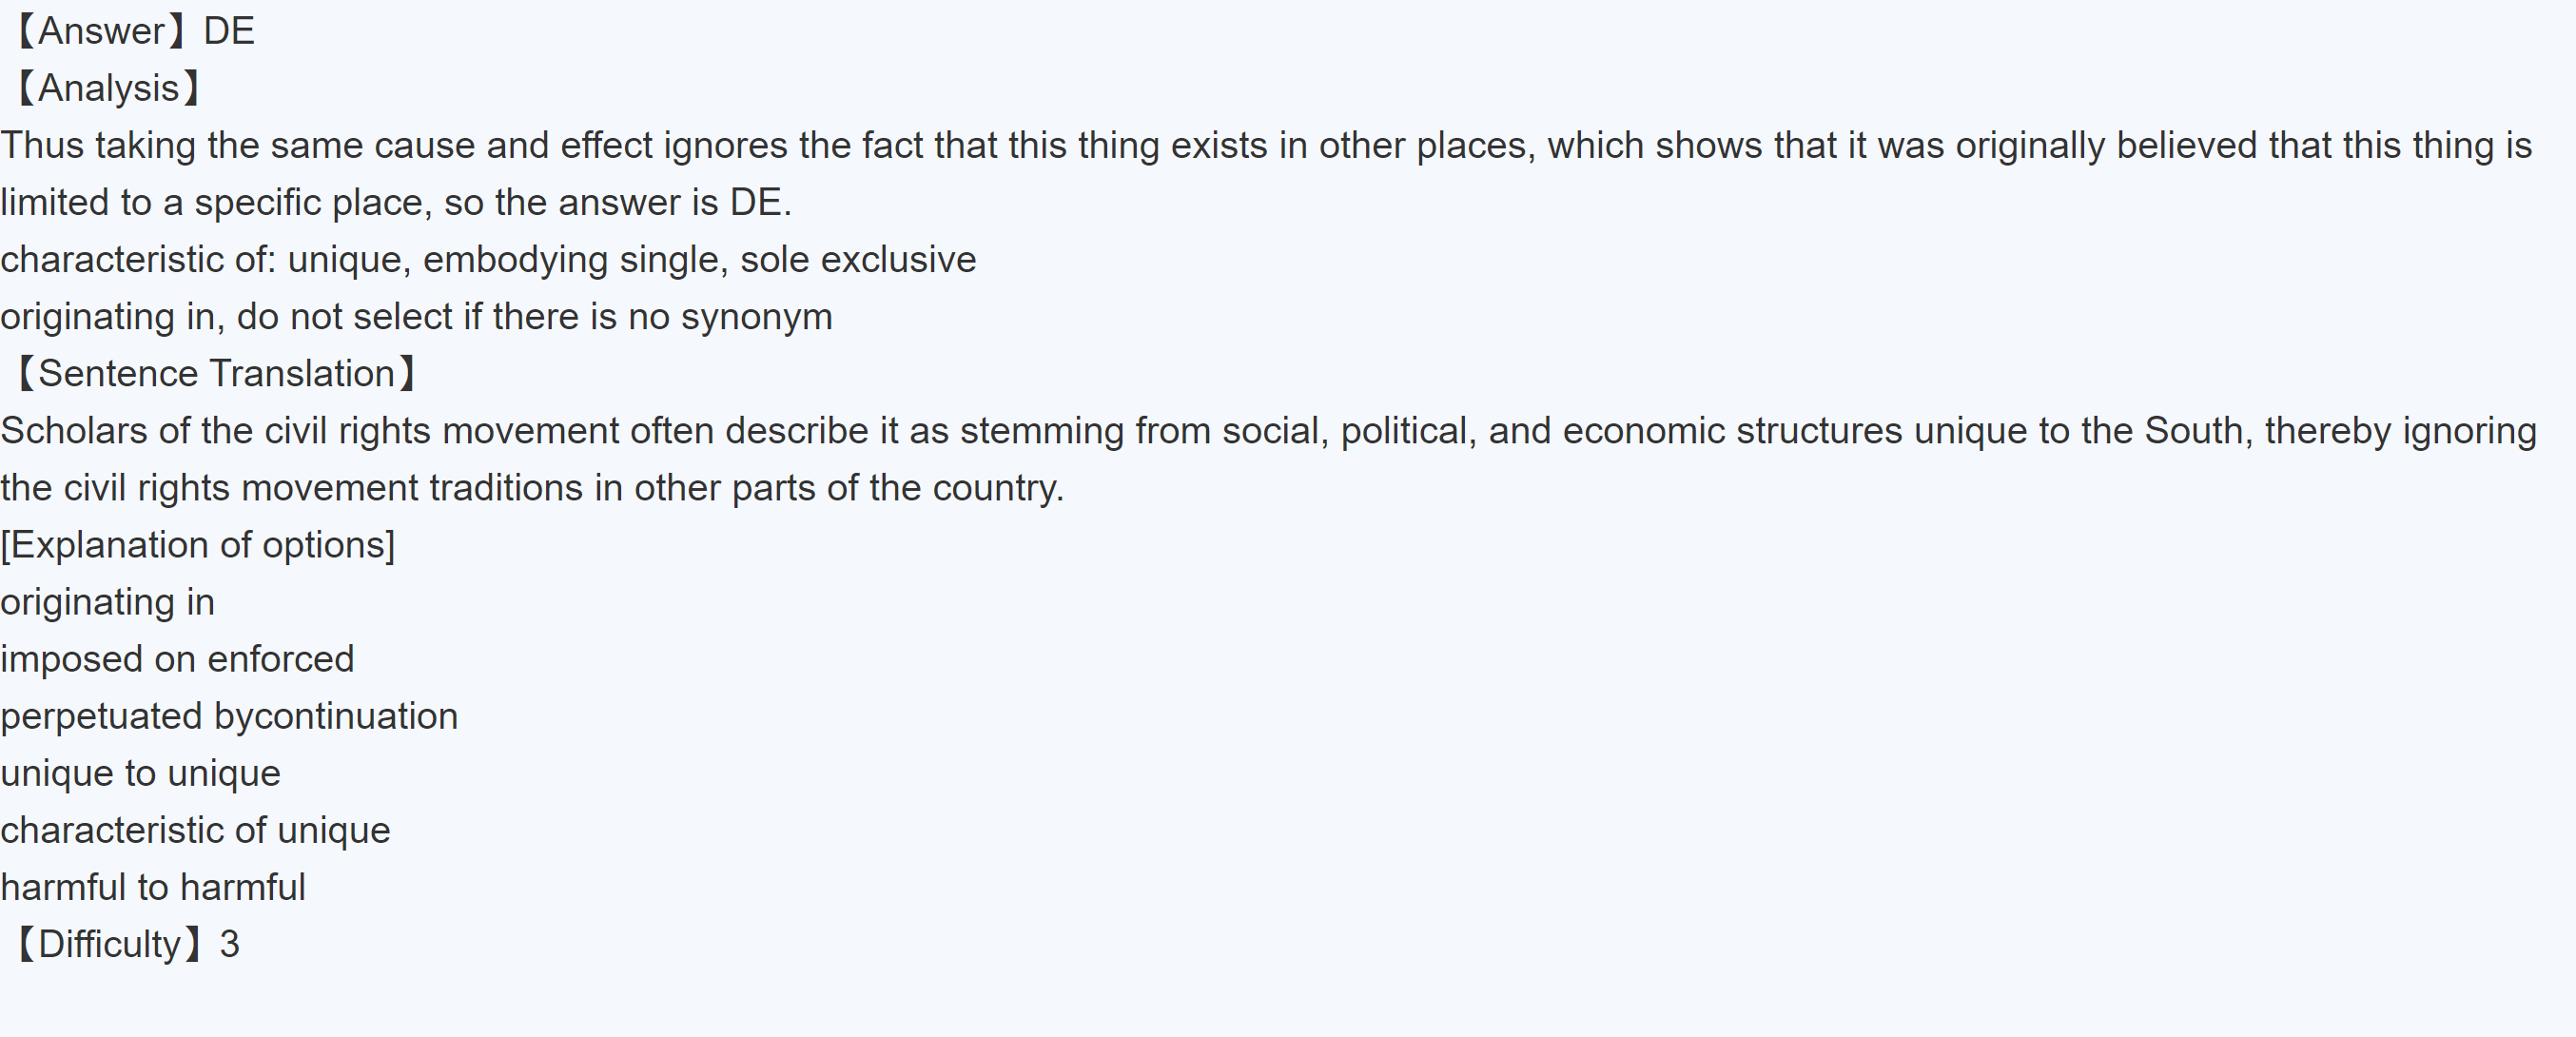
Task: Click the standalone "originating in" option line
Action: tap(108, 602)
